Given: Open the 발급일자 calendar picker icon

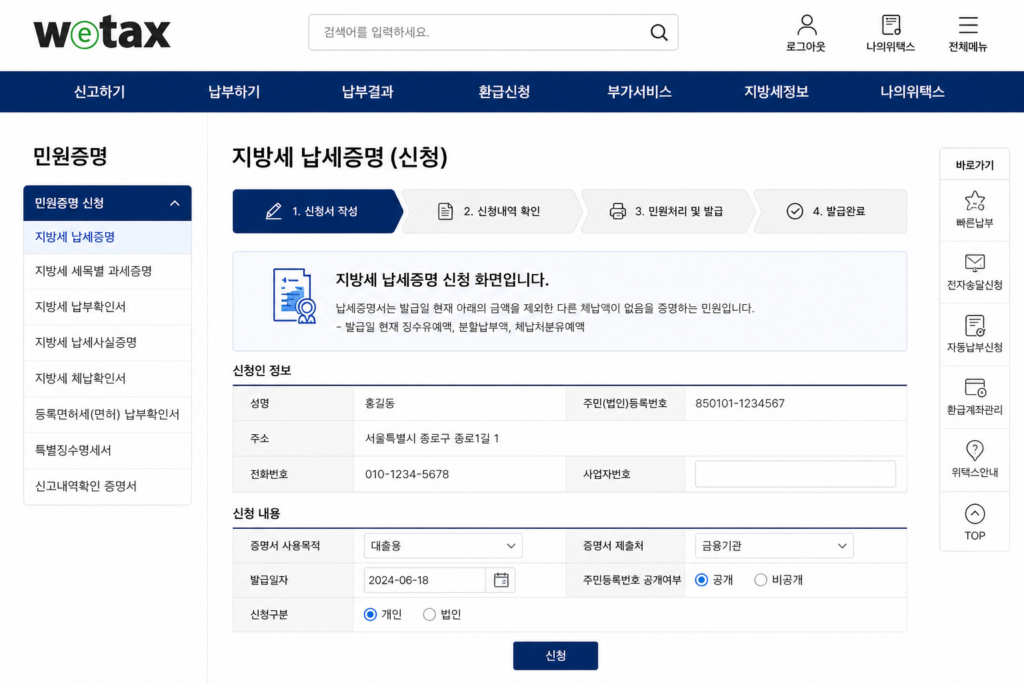Looking at the screenshot, I should [x=501, y=580].
